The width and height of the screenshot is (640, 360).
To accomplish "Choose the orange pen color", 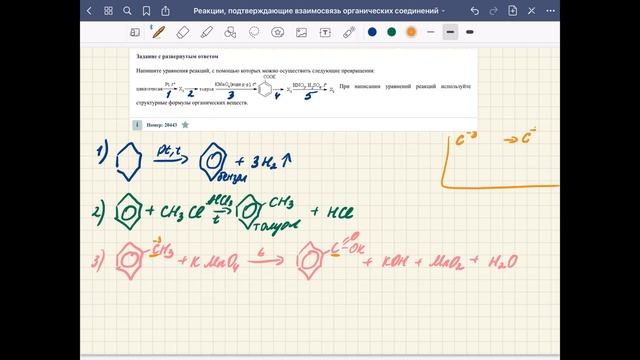I will pyautogui.click(x=411, y=32).
